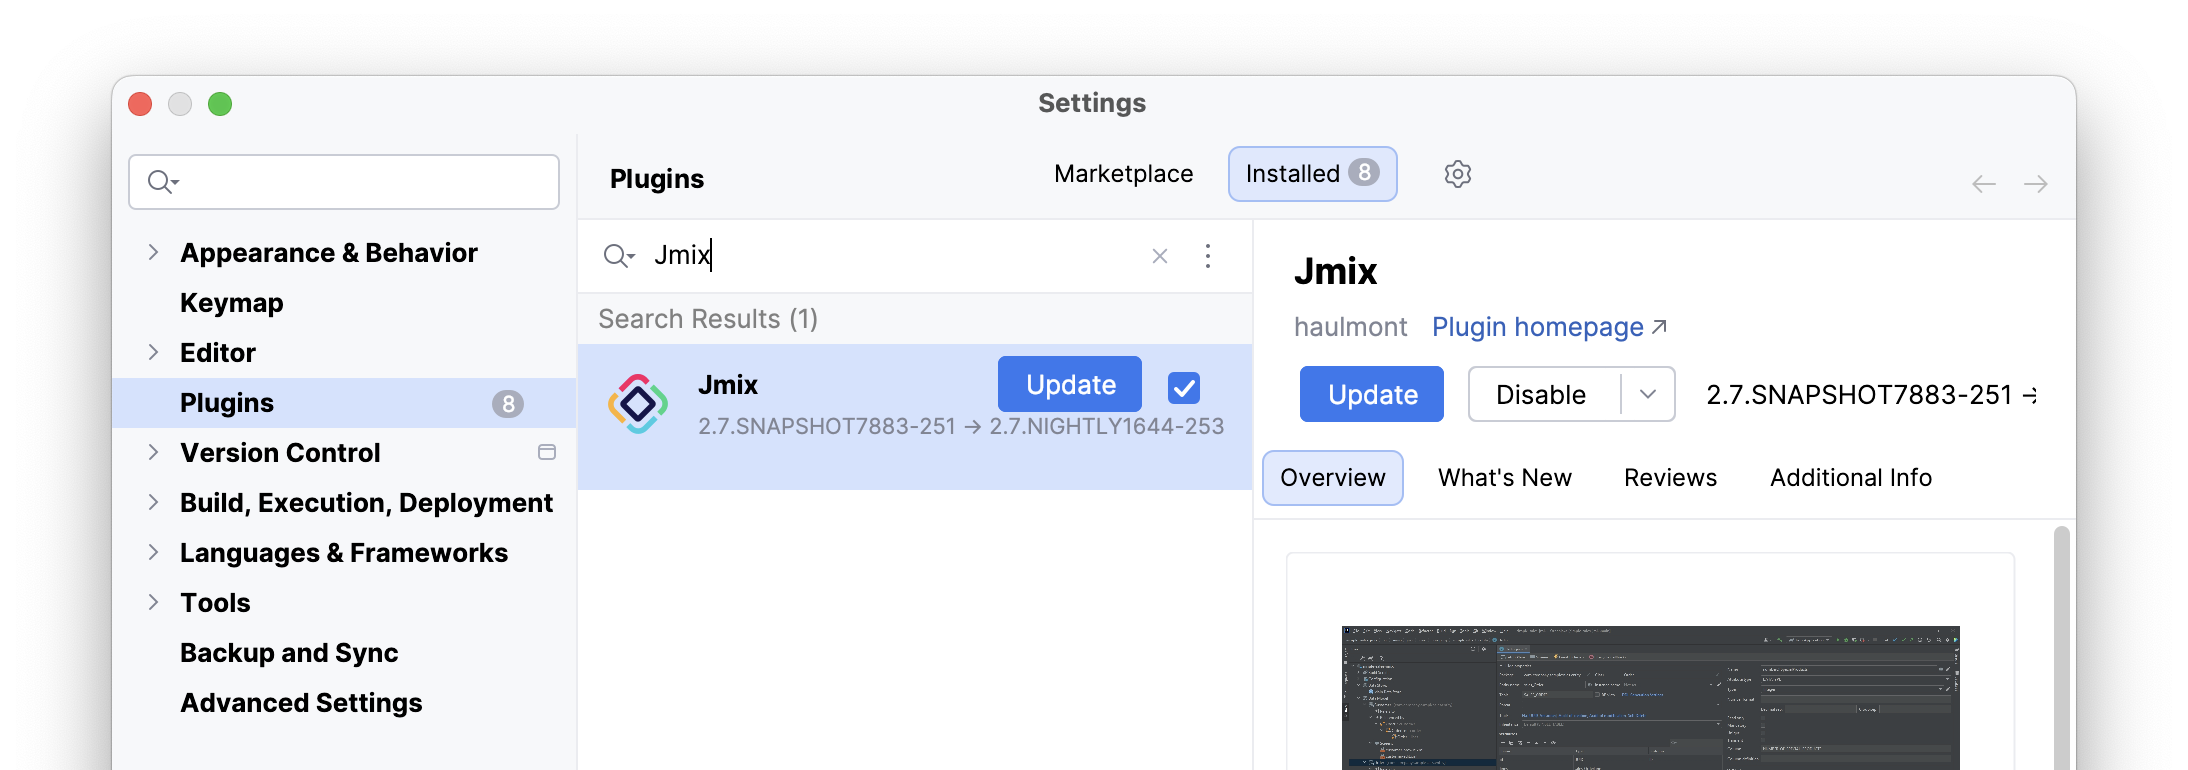The image size is (2188, 770).
Task: Navigate back with the left arrow
Action: click(1983, 184)
